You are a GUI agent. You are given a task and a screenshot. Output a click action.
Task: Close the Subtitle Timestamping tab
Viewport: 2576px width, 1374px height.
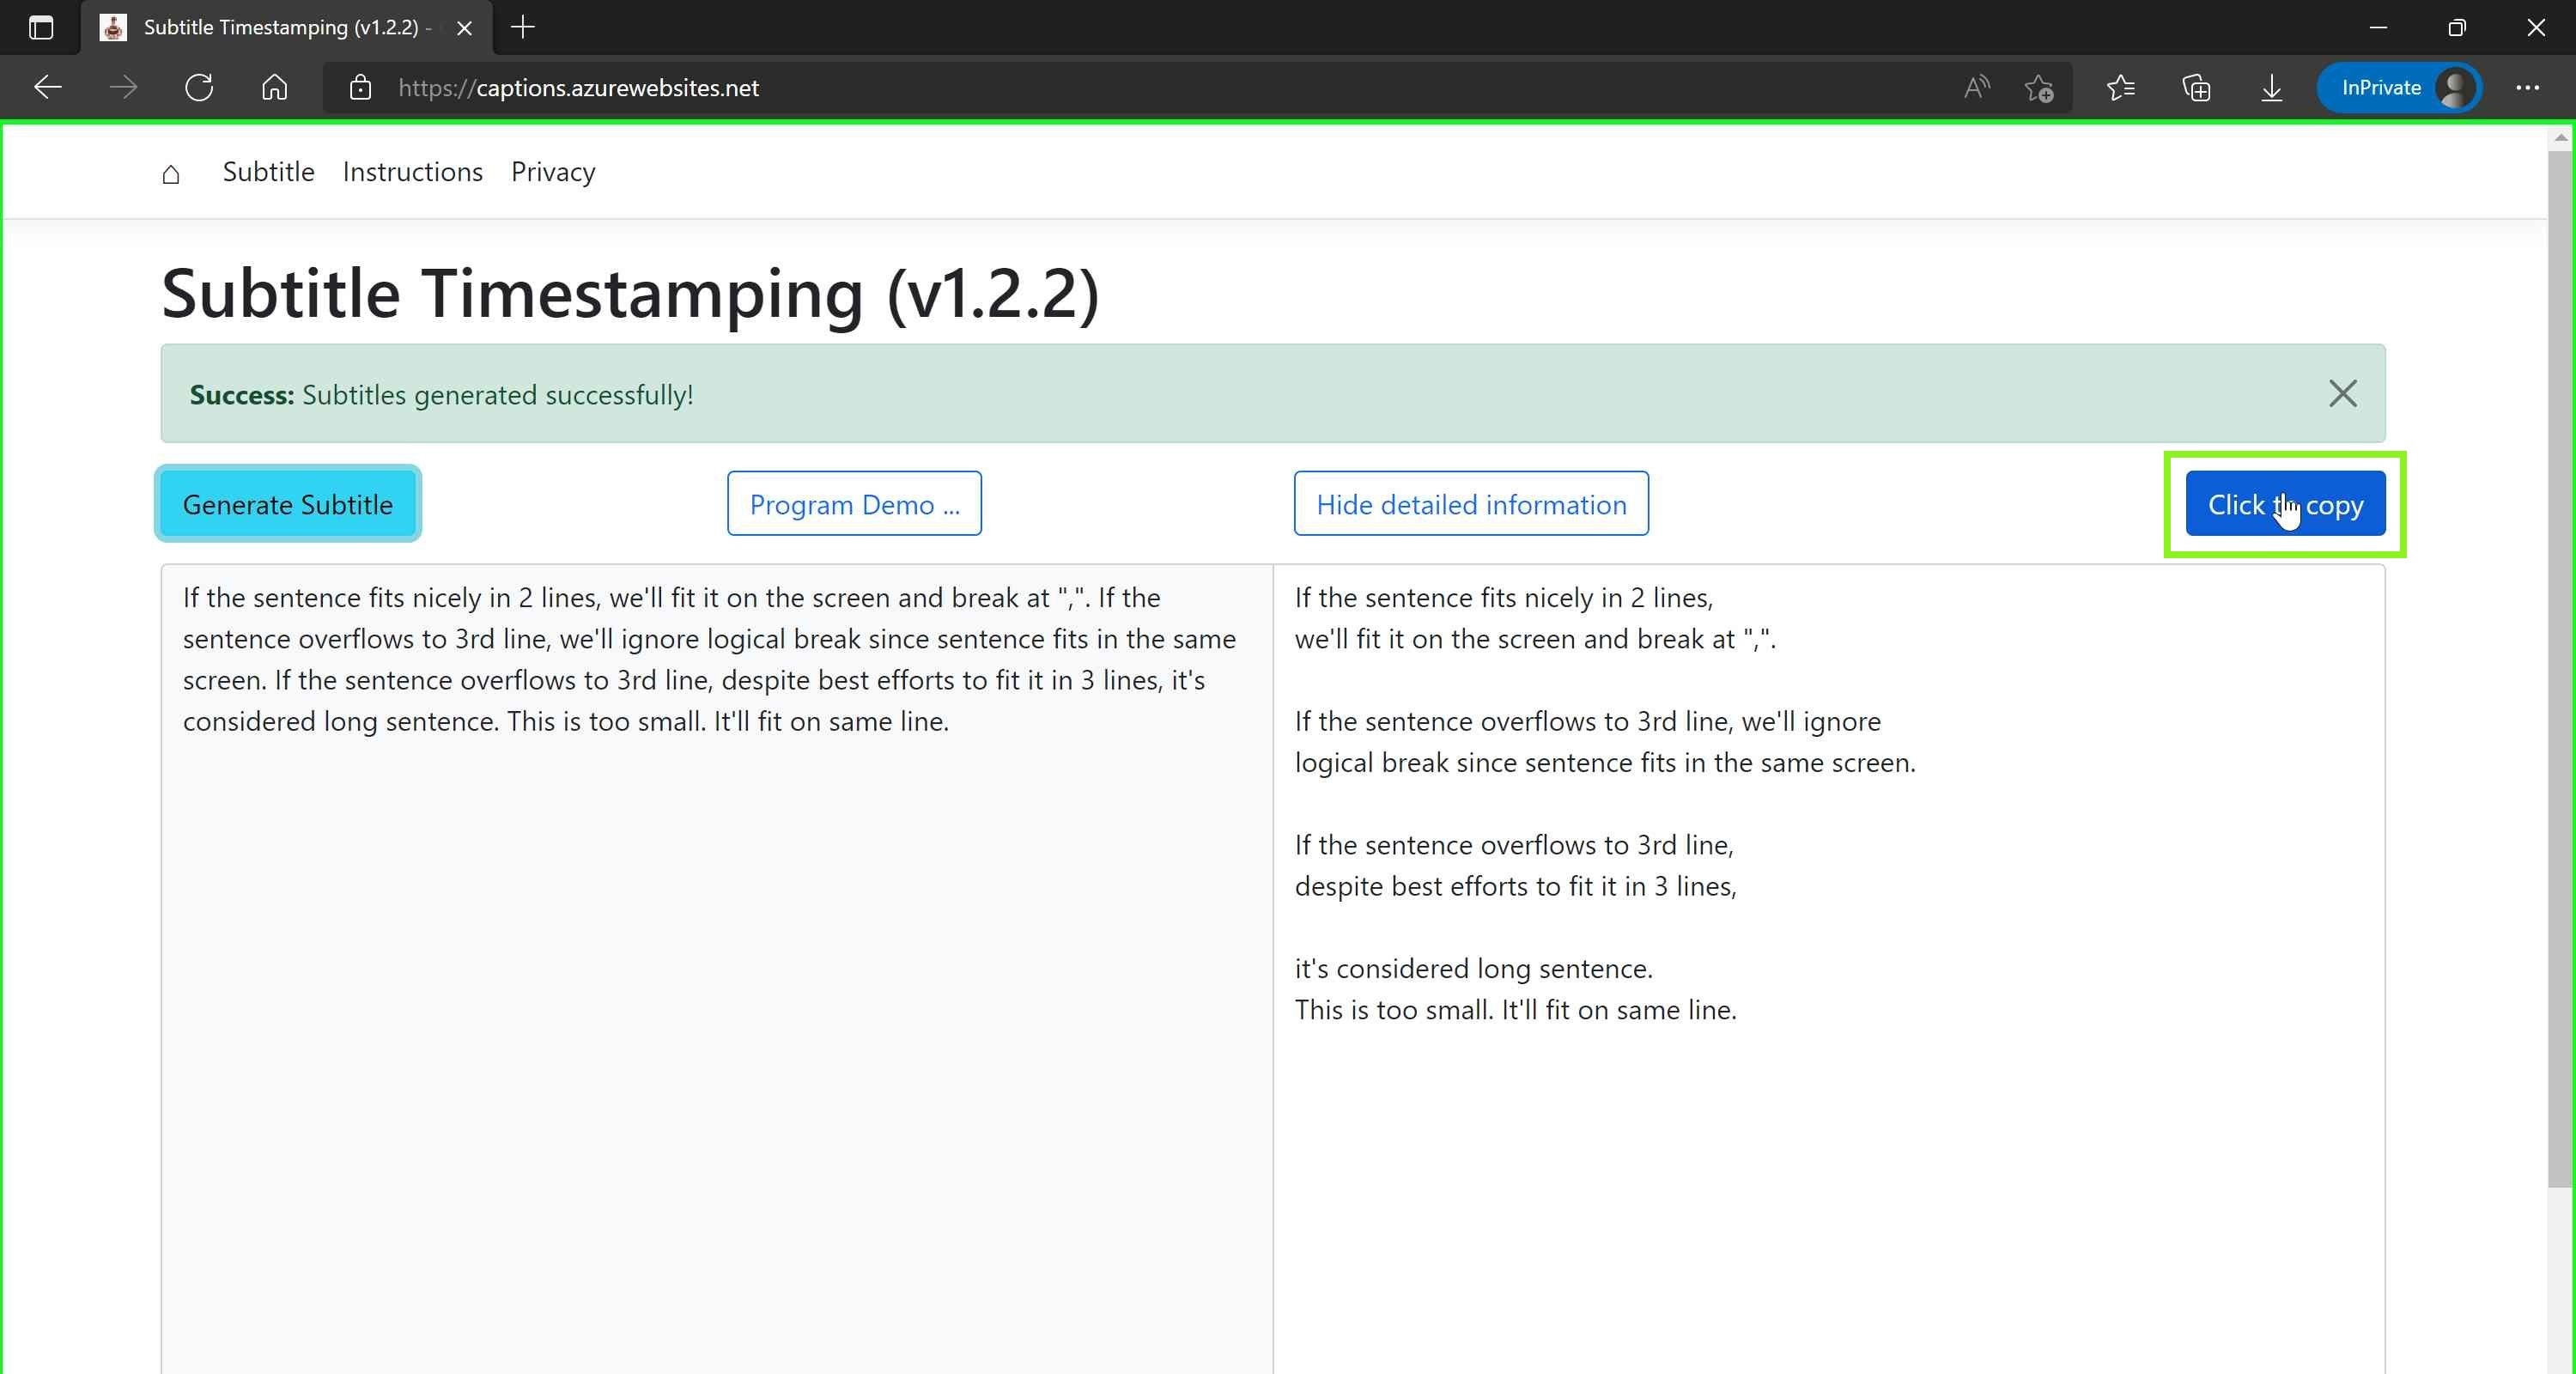(x=464, y=28)
